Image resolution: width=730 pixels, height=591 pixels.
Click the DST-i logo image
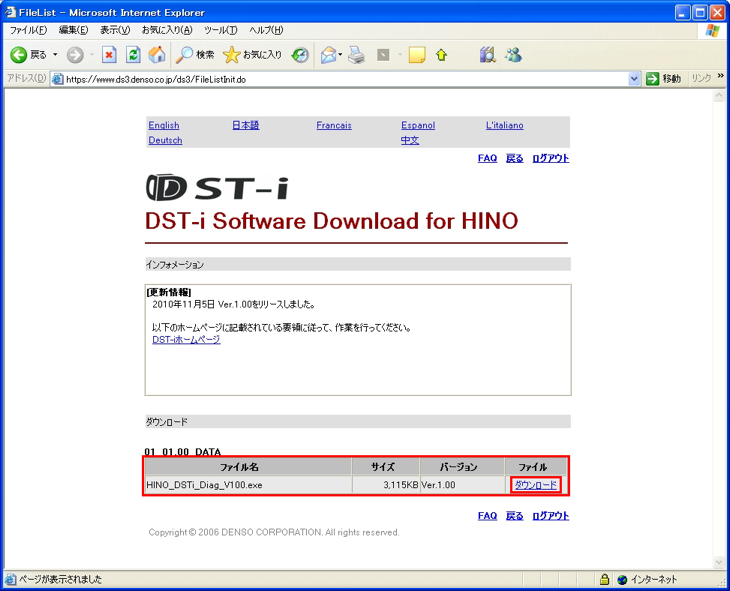coord(217,187)
